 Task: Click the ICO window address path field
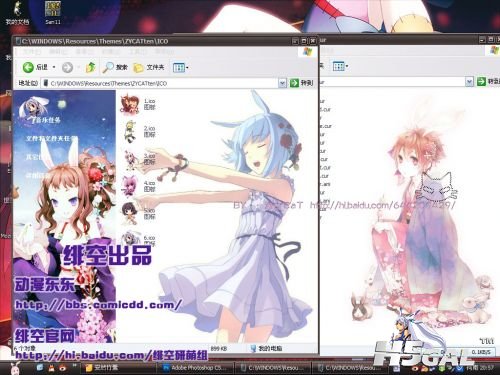tap(160, 83)
